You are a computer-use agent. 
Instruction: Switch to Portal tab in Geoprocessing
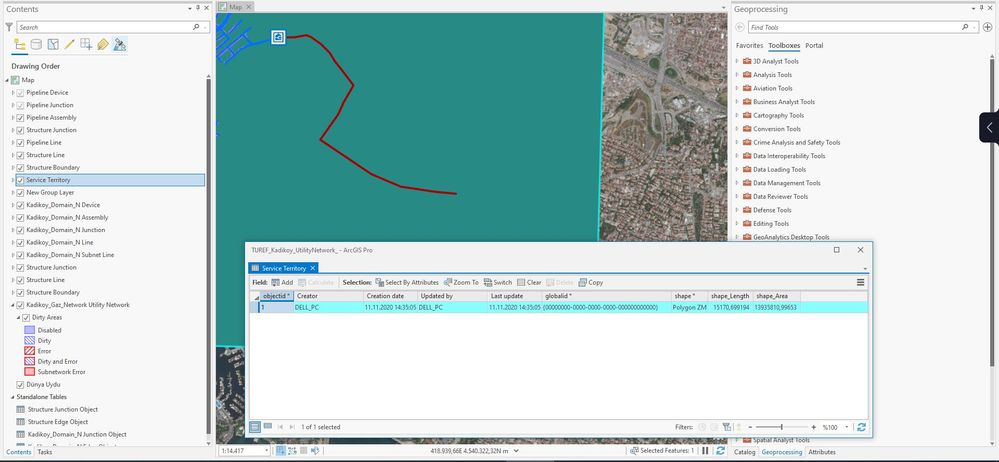click(814, 46)
